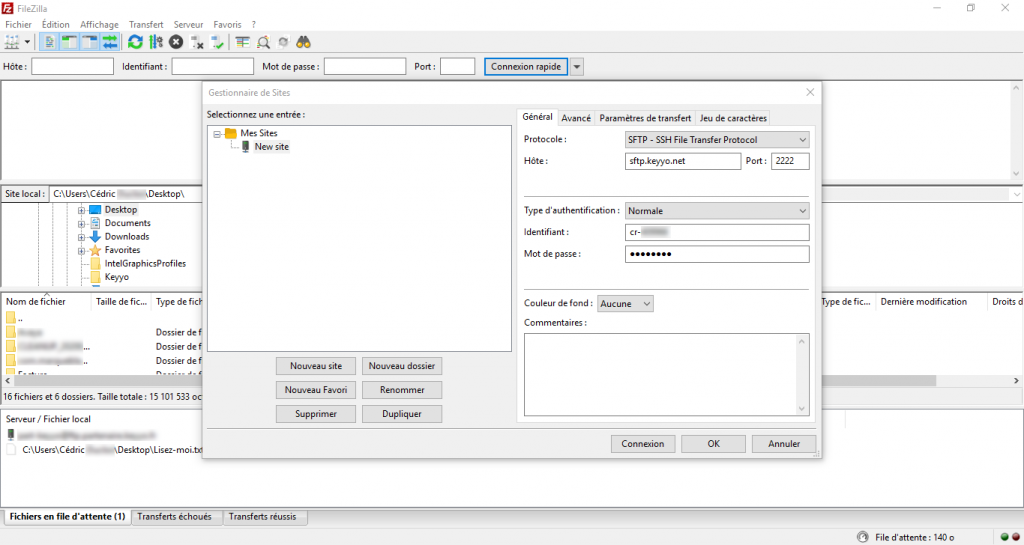Open the Type d'authentification dropdown
Image resolution: width=1024 pixels, height=545 pixels.
coord(717,211)
